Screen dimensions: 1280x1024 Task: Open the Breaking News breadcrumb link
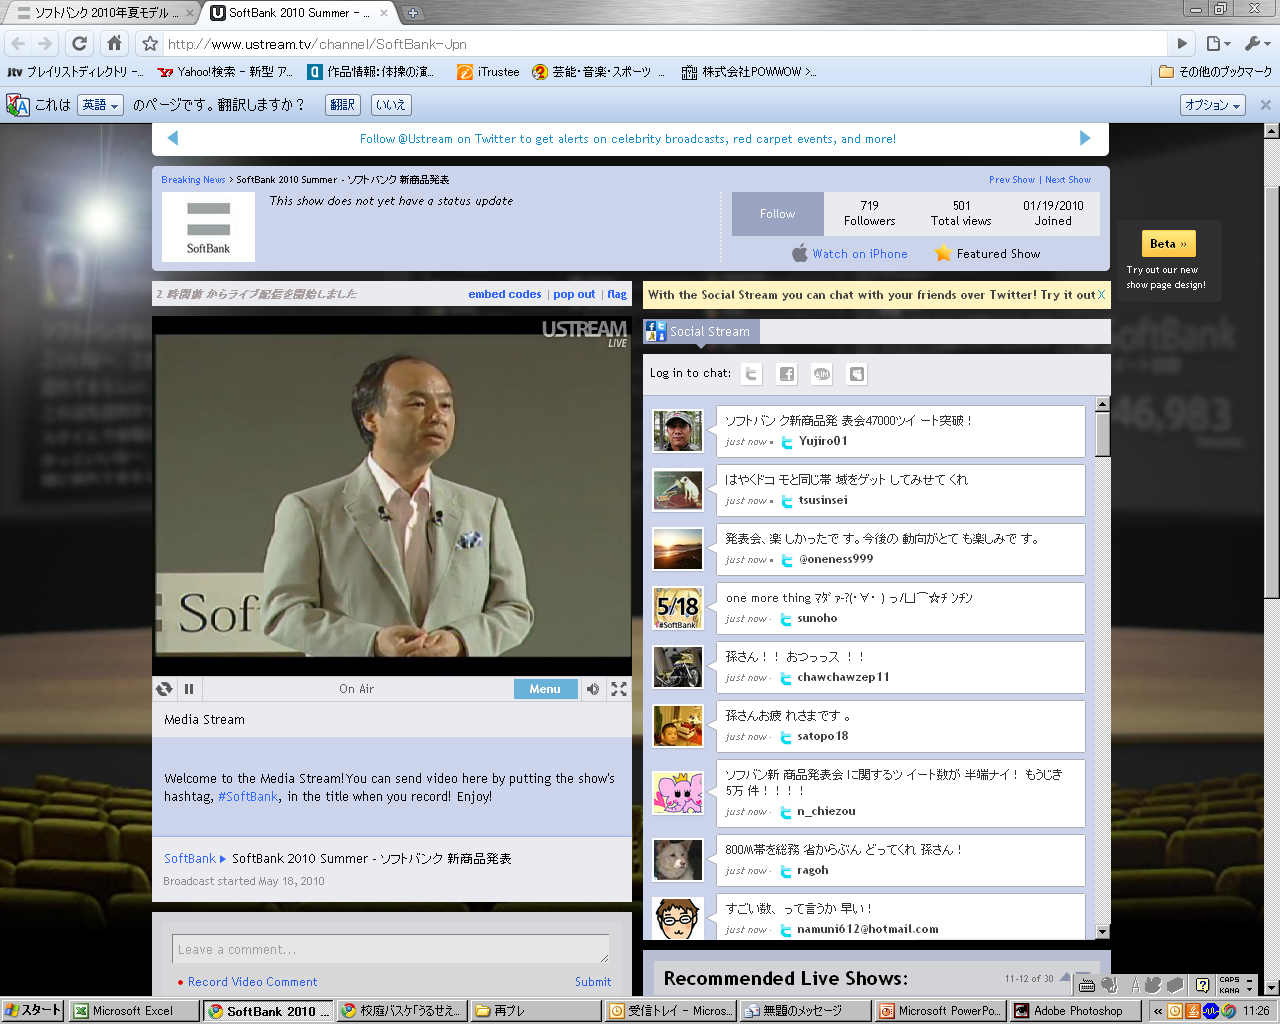click(193, 180)
